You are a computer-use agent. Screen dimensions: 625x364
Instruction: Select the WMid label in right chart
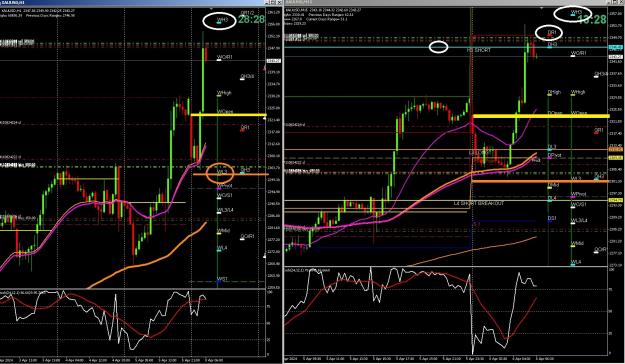(x=577, y=243)
